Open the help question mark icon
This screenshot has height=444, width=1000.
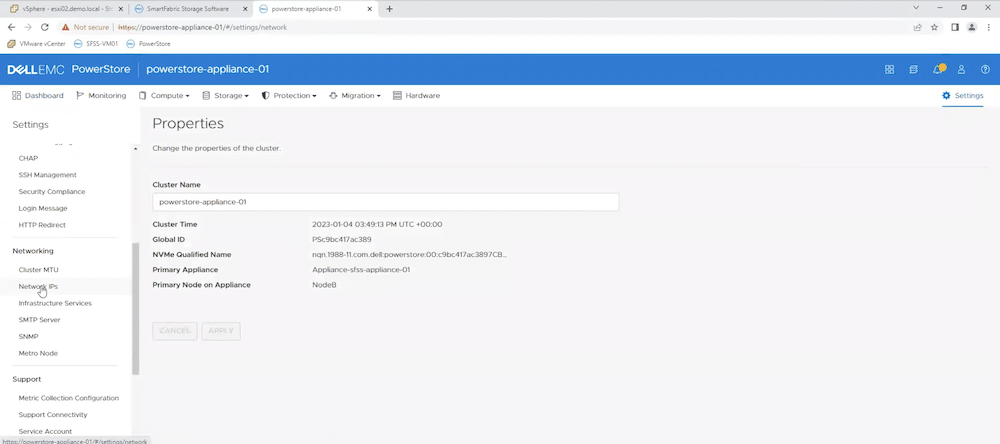(x=985, y=70)
